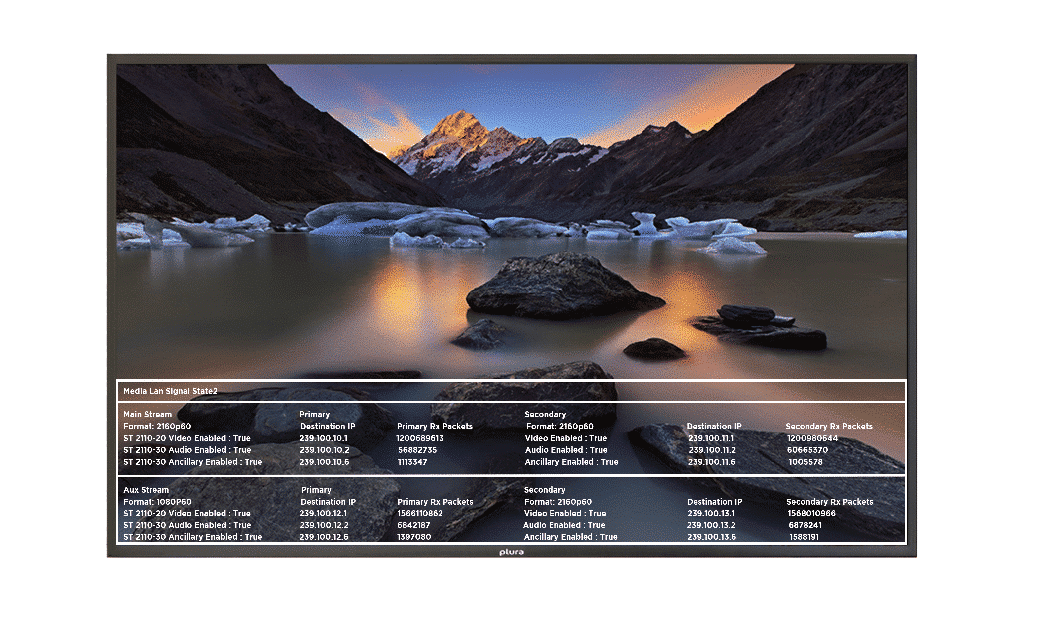This screenshot has height=621, width=1042.
Task: Click the plura logo on the monitor bezel
Action: coord(511,552)
